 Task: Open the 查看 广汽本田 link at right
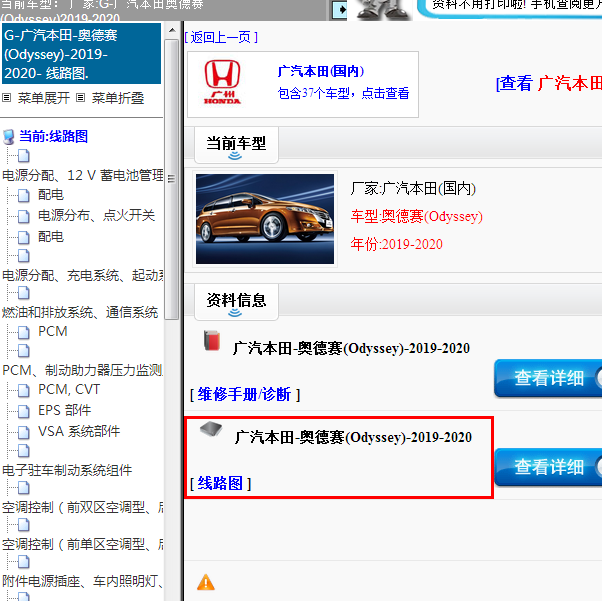click(549, 83)
